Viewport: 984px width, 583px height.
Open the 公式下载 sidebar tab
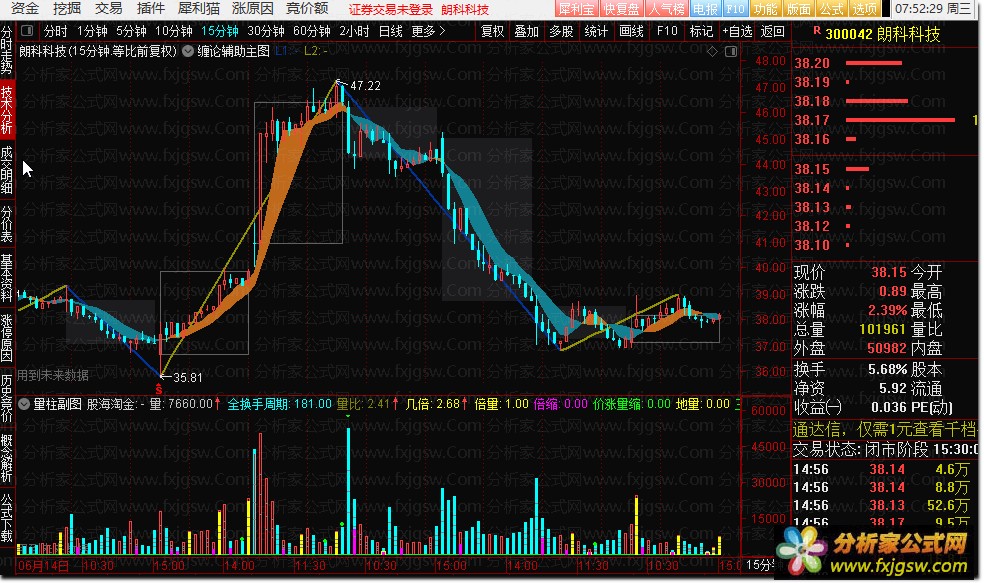(x=7, y=518)
